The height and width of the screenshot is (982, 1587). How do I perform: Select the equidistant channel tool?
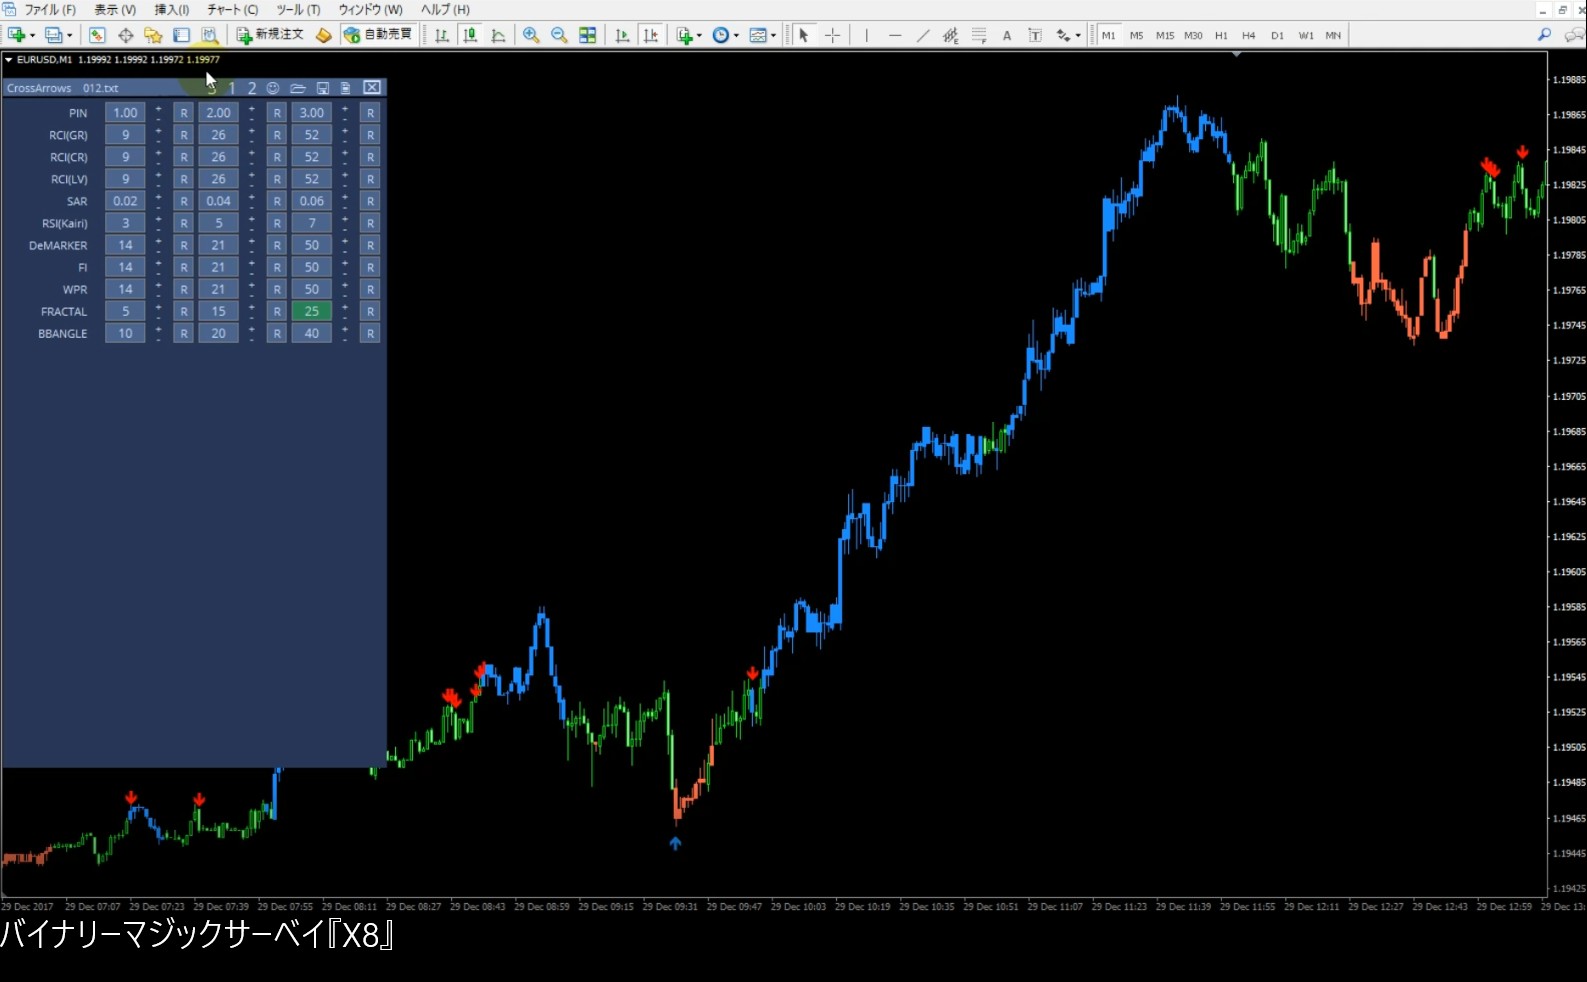tap(950, 35)
